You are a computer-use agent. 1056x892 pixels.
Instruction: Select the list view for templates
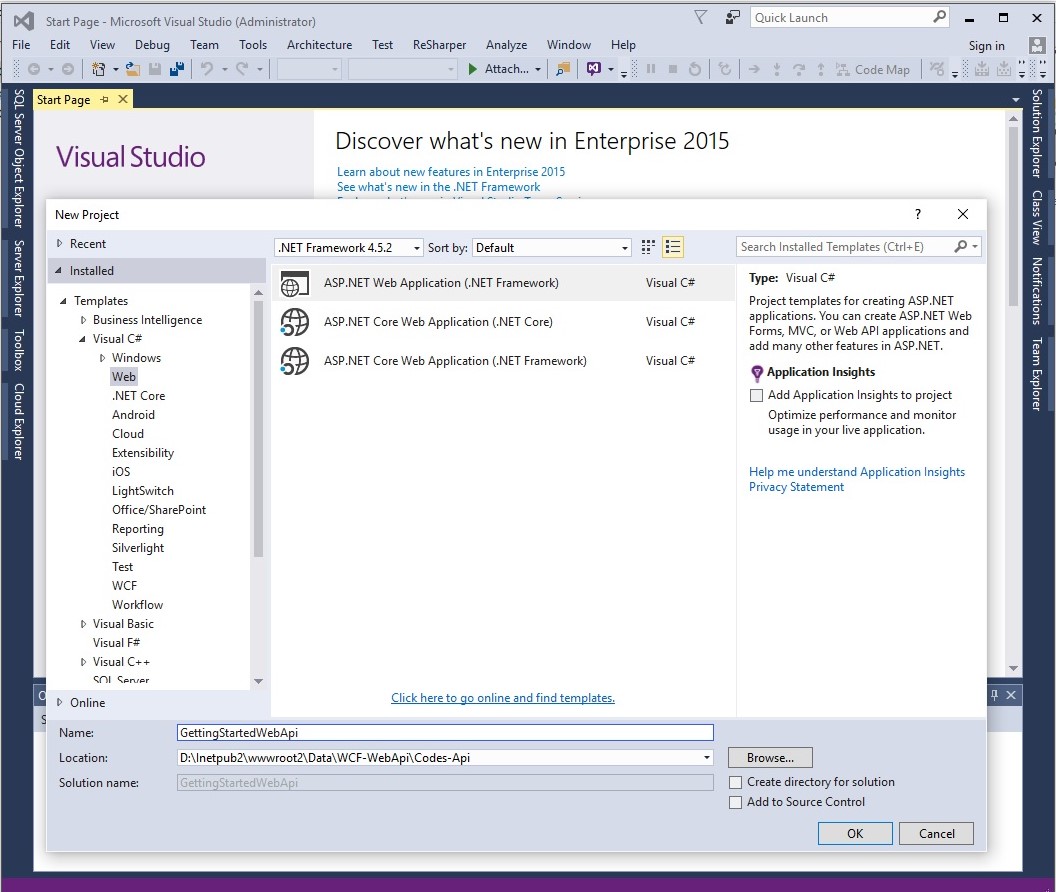(672, 246)
